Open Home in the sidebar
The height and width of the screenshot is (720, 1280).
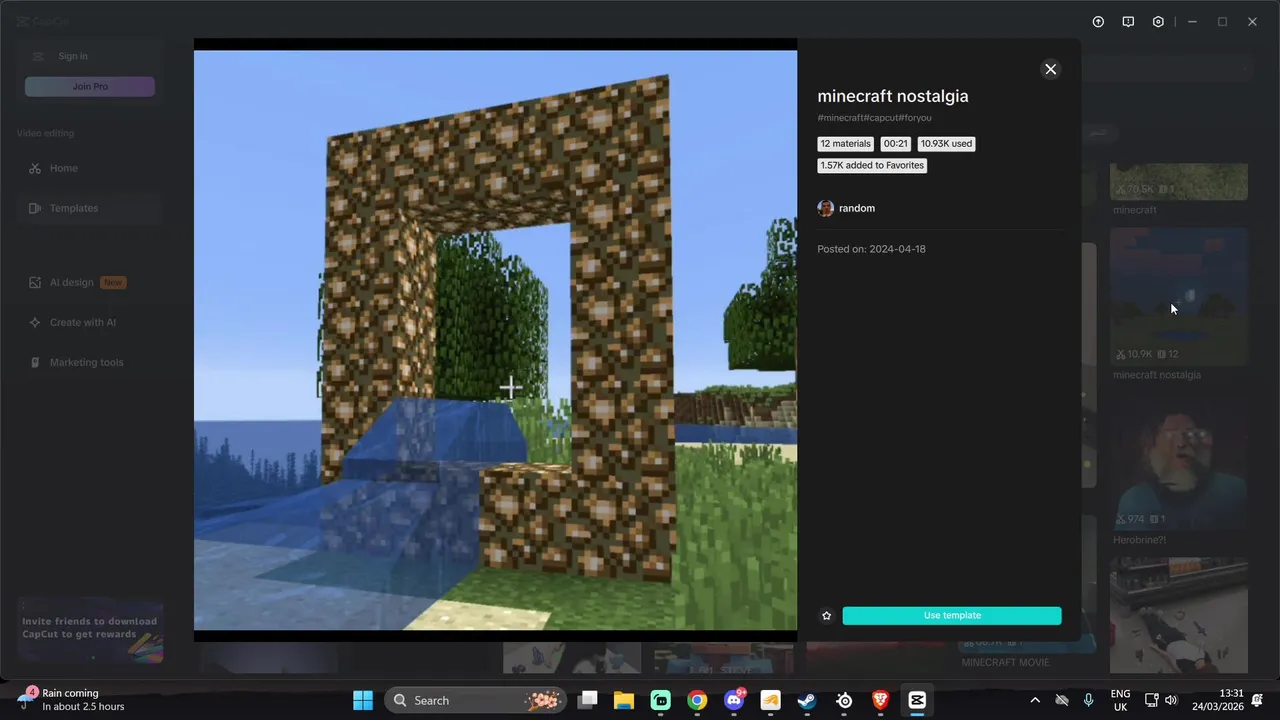[x=90, y=168]
